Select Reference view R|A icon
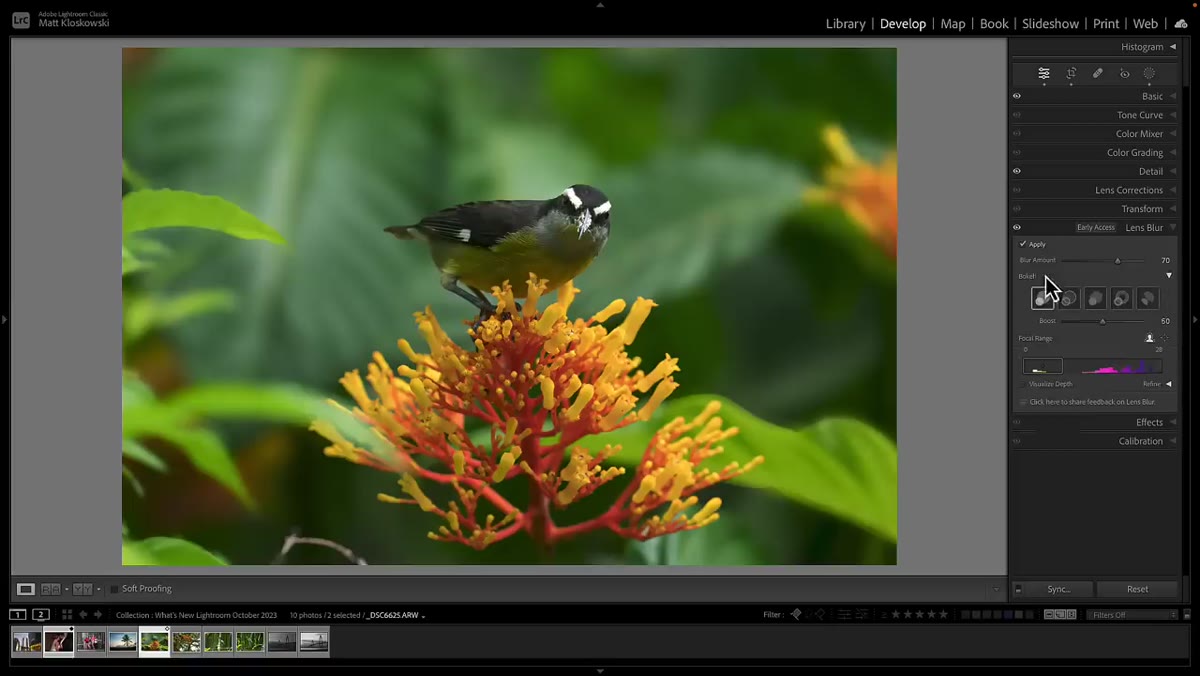 pos(50,589)
